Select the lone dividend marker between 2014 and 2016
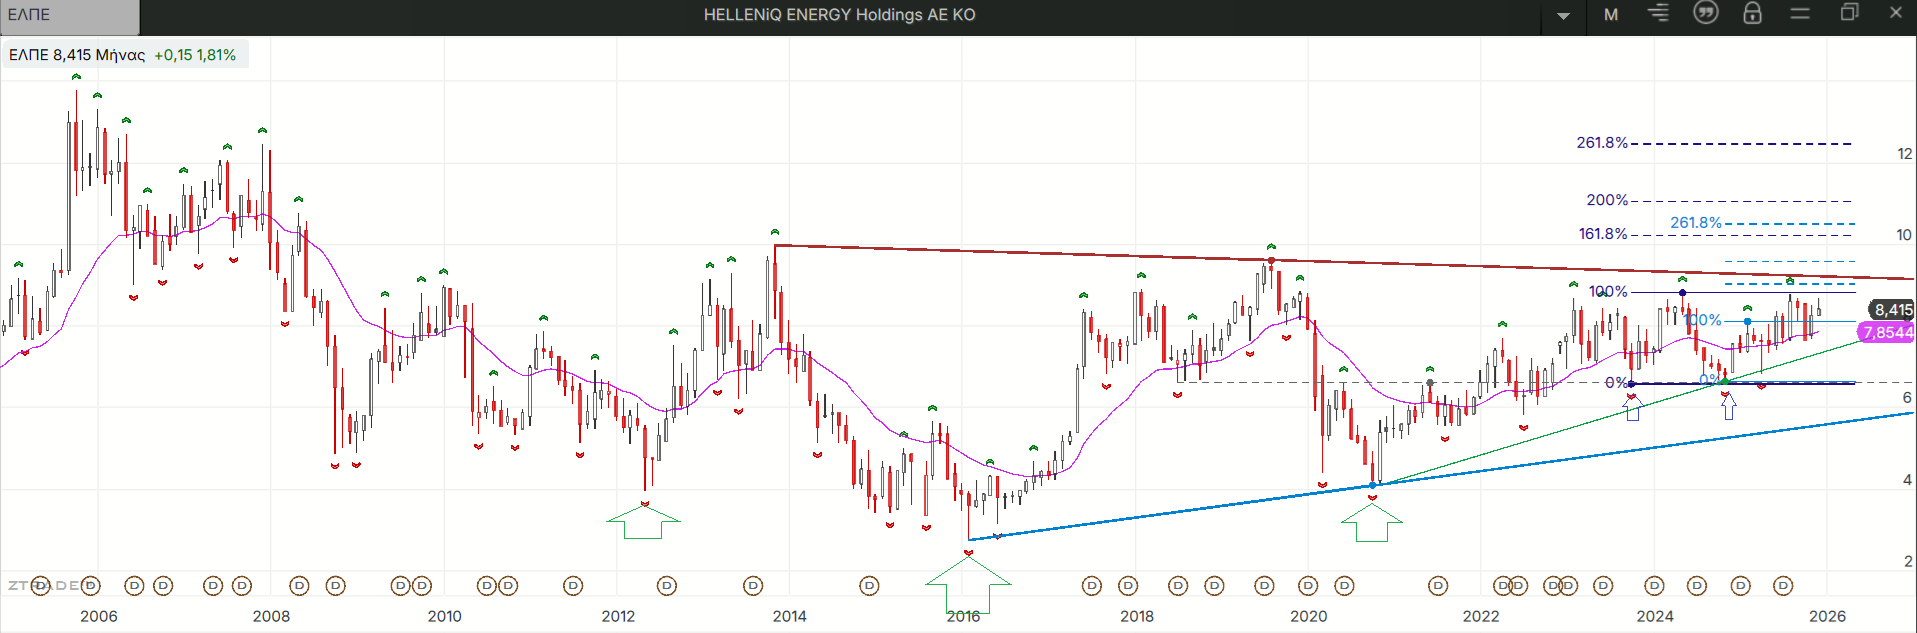 pos(869,586)
